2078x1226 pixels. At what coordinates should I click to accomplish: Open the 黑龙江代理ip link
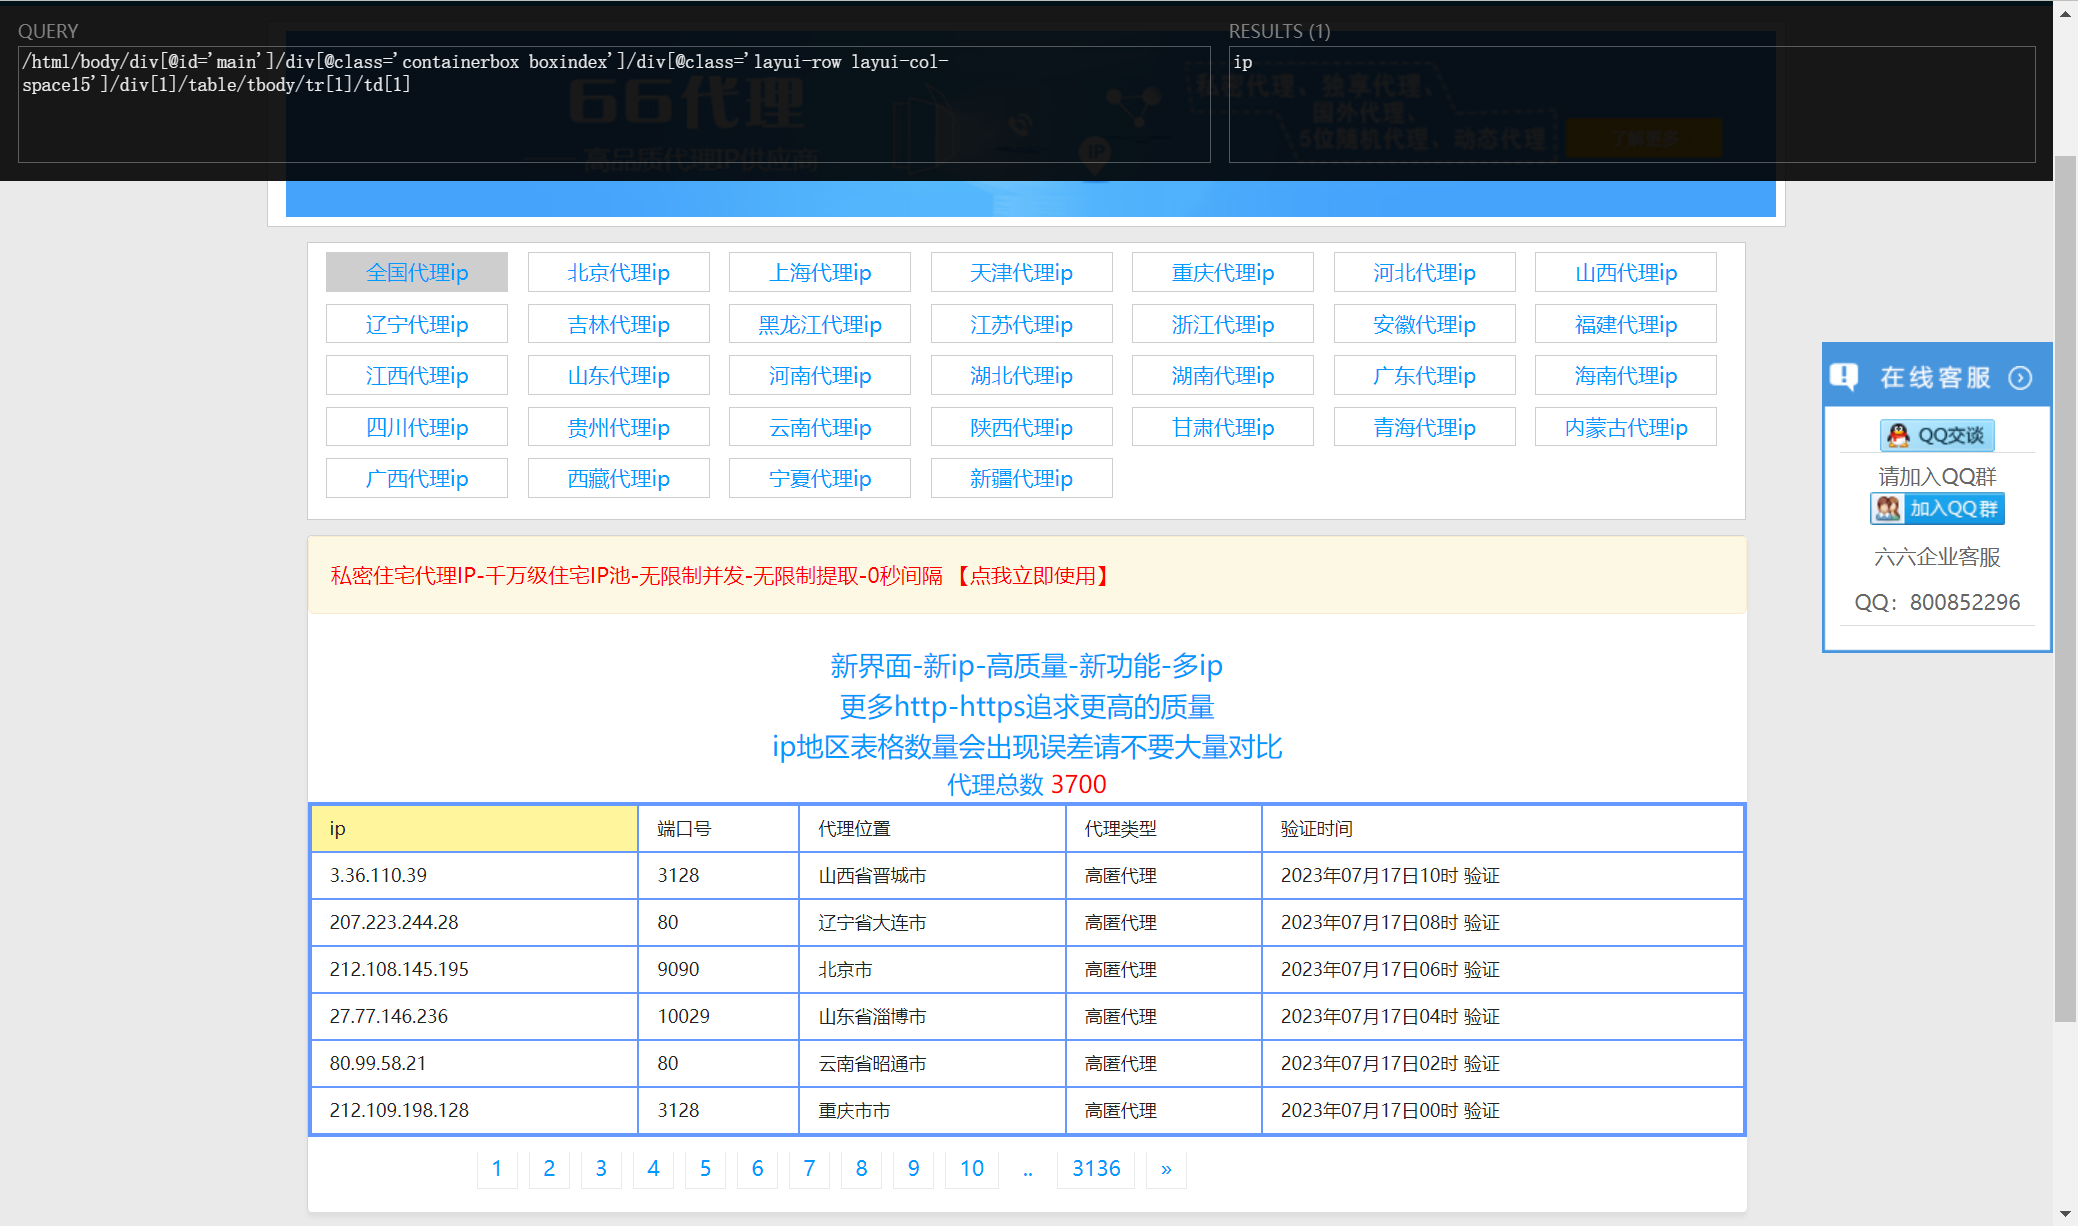(820, 324)
